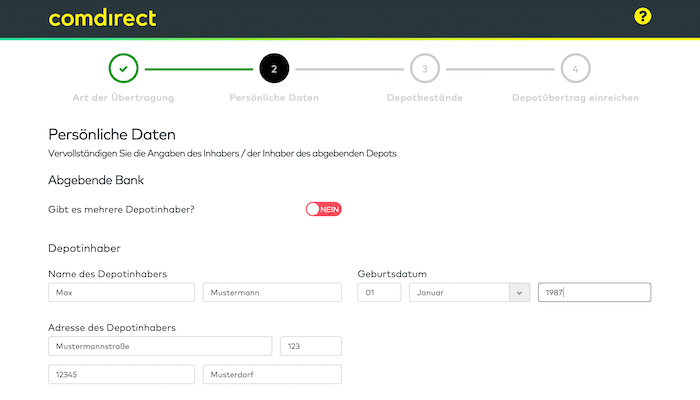Focus street field Mustermannstraße
This screenshot has height=400, width=700.
[x=160, y=346]
